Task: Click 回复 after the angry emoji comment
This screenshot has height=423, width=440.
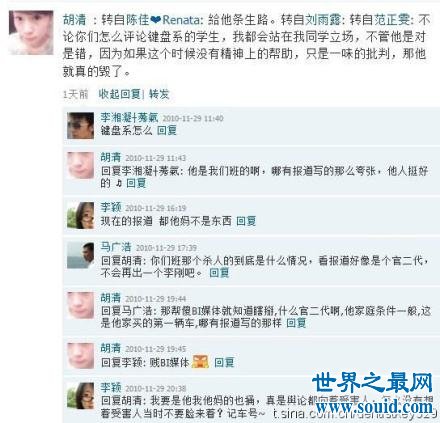Action: click(224, 362)
